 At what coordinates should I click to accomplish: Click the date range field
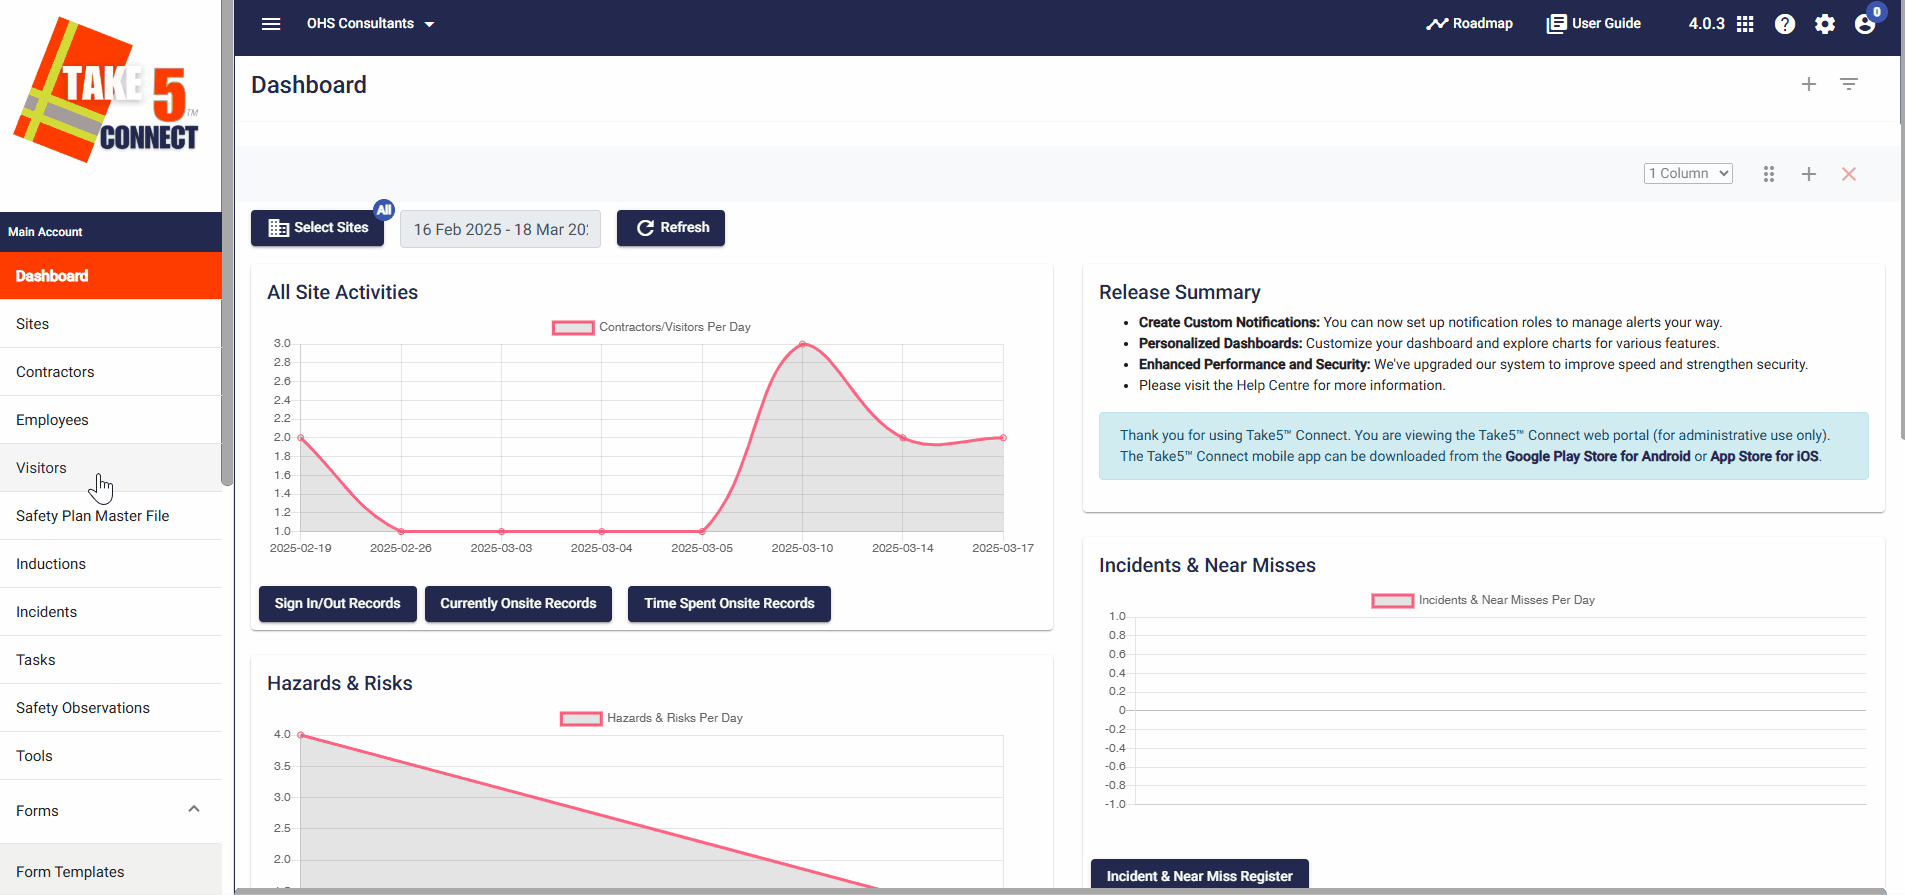pyautogui.click(x=500, y=229)
